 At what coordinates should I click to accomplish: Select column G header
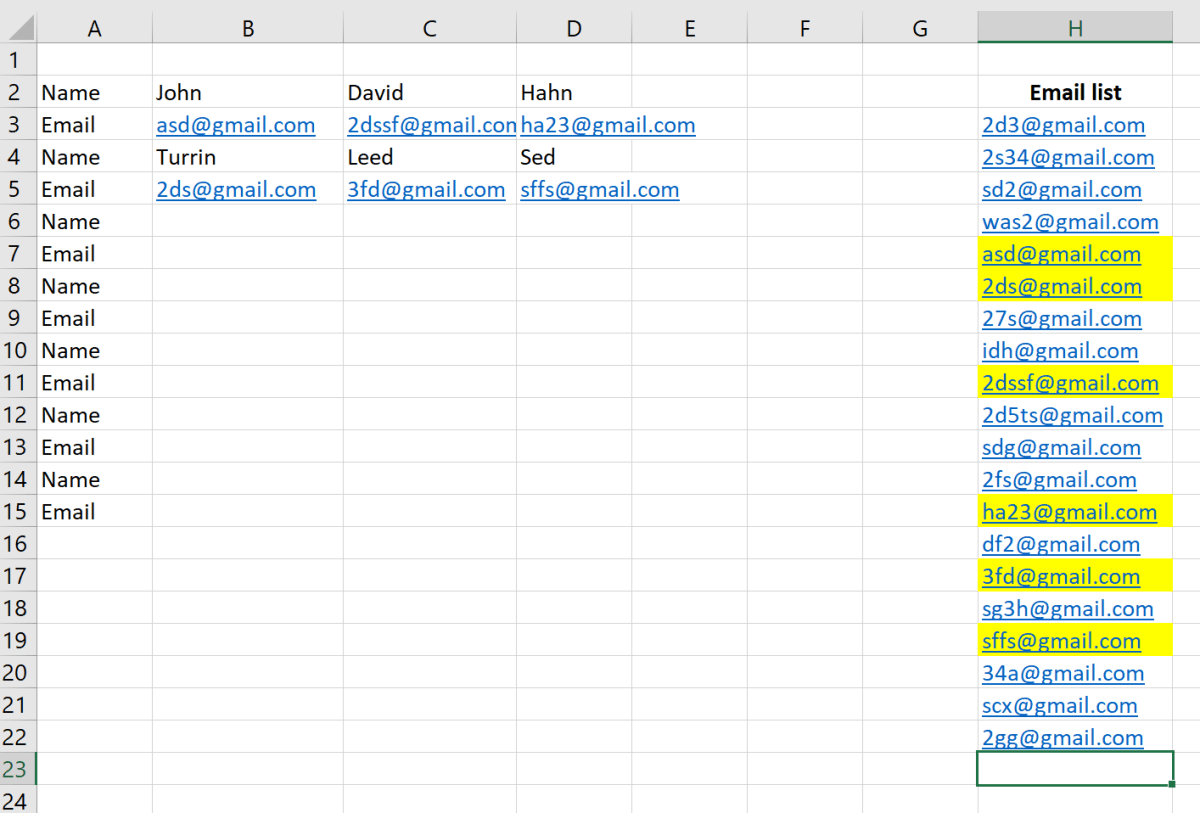point(920,28)
